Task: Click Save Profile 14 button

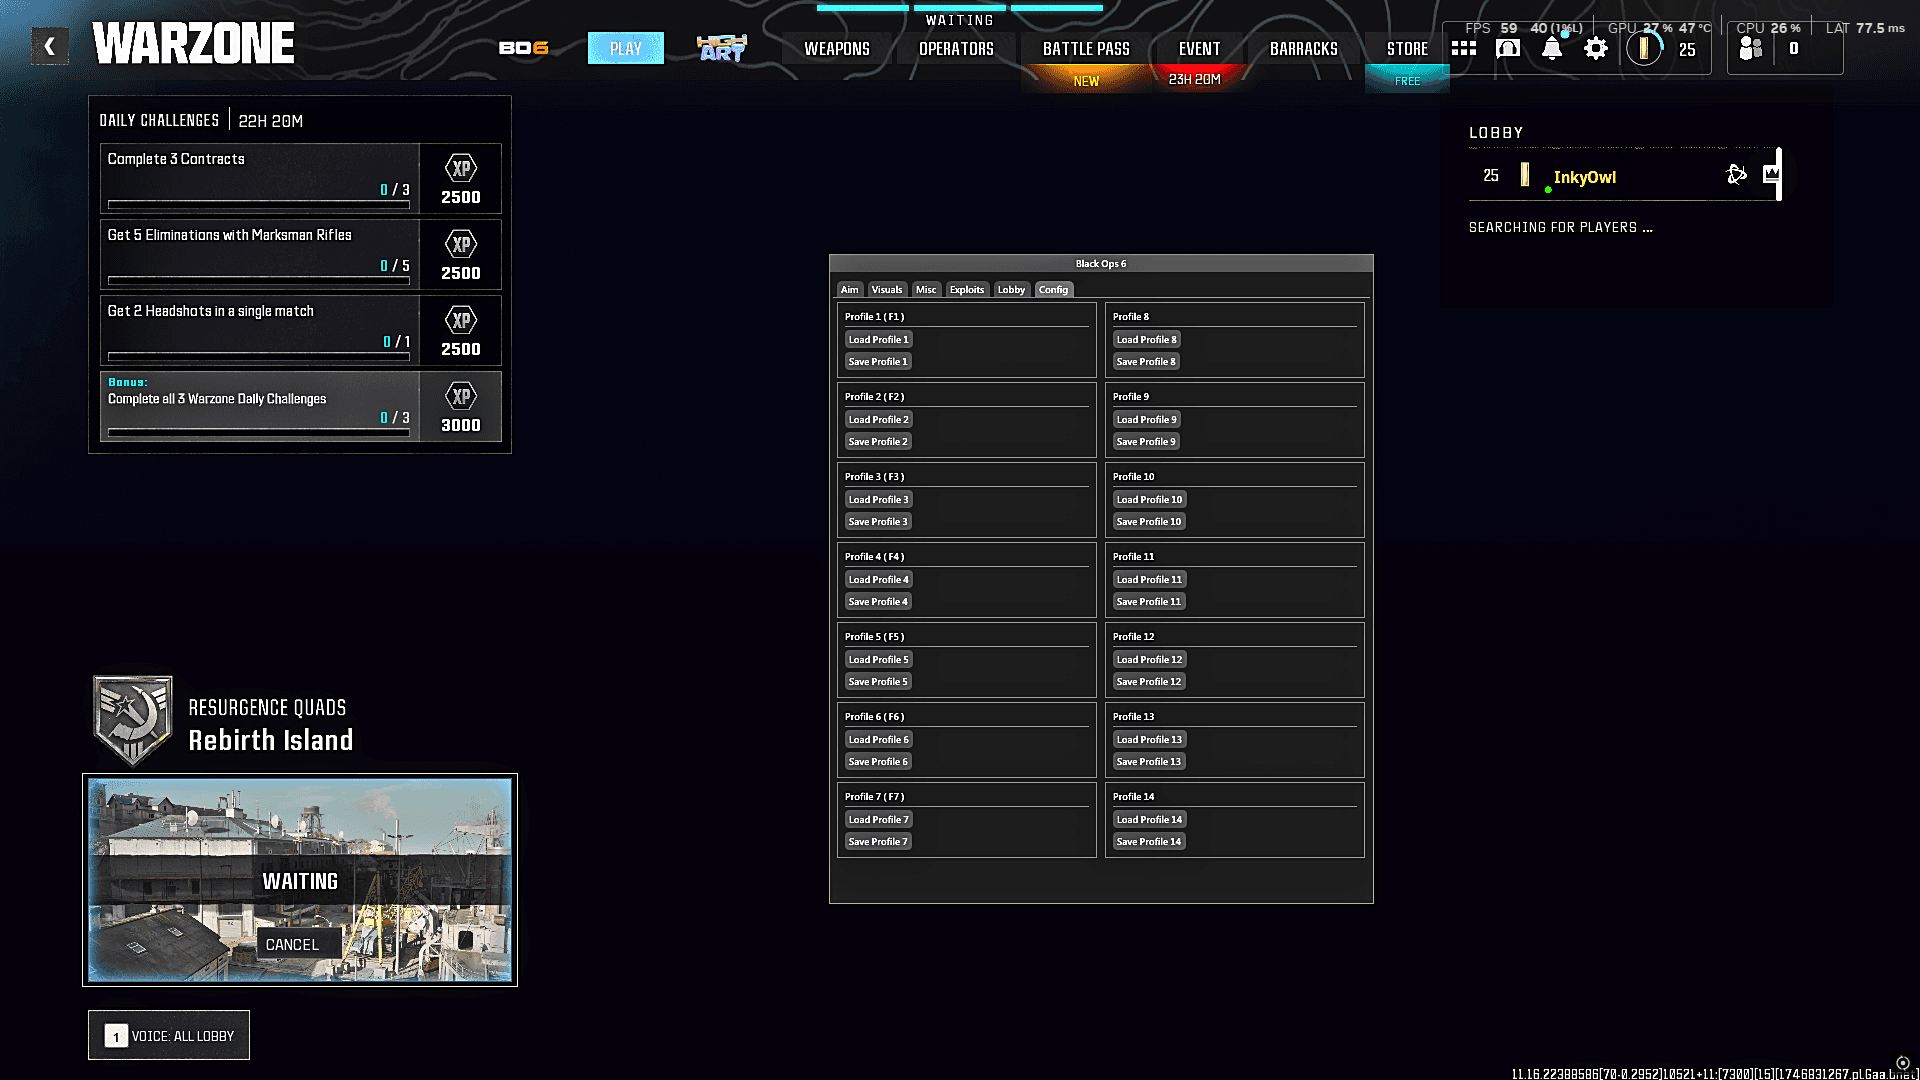Action: [x=1149, y=842]
